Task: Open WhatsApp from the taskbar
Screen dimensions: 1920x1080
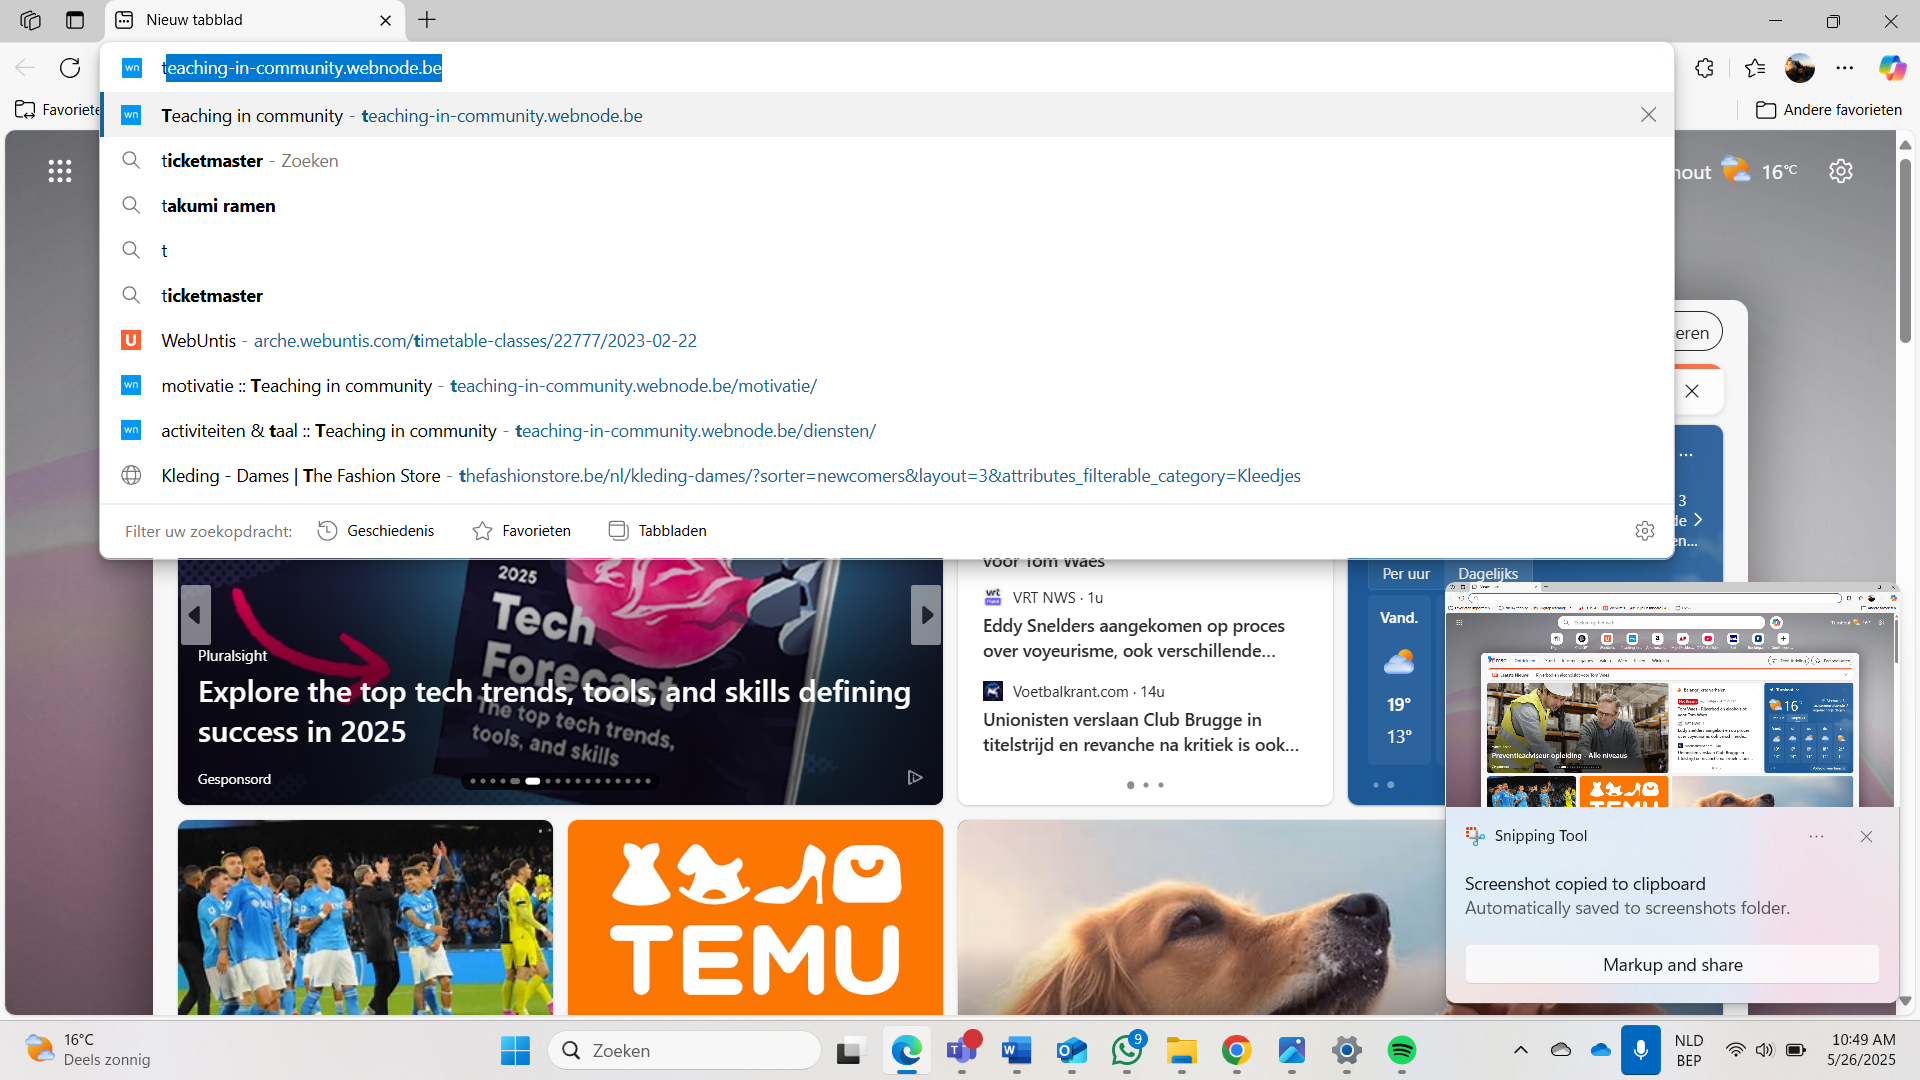Action: coord(1127,1050)
